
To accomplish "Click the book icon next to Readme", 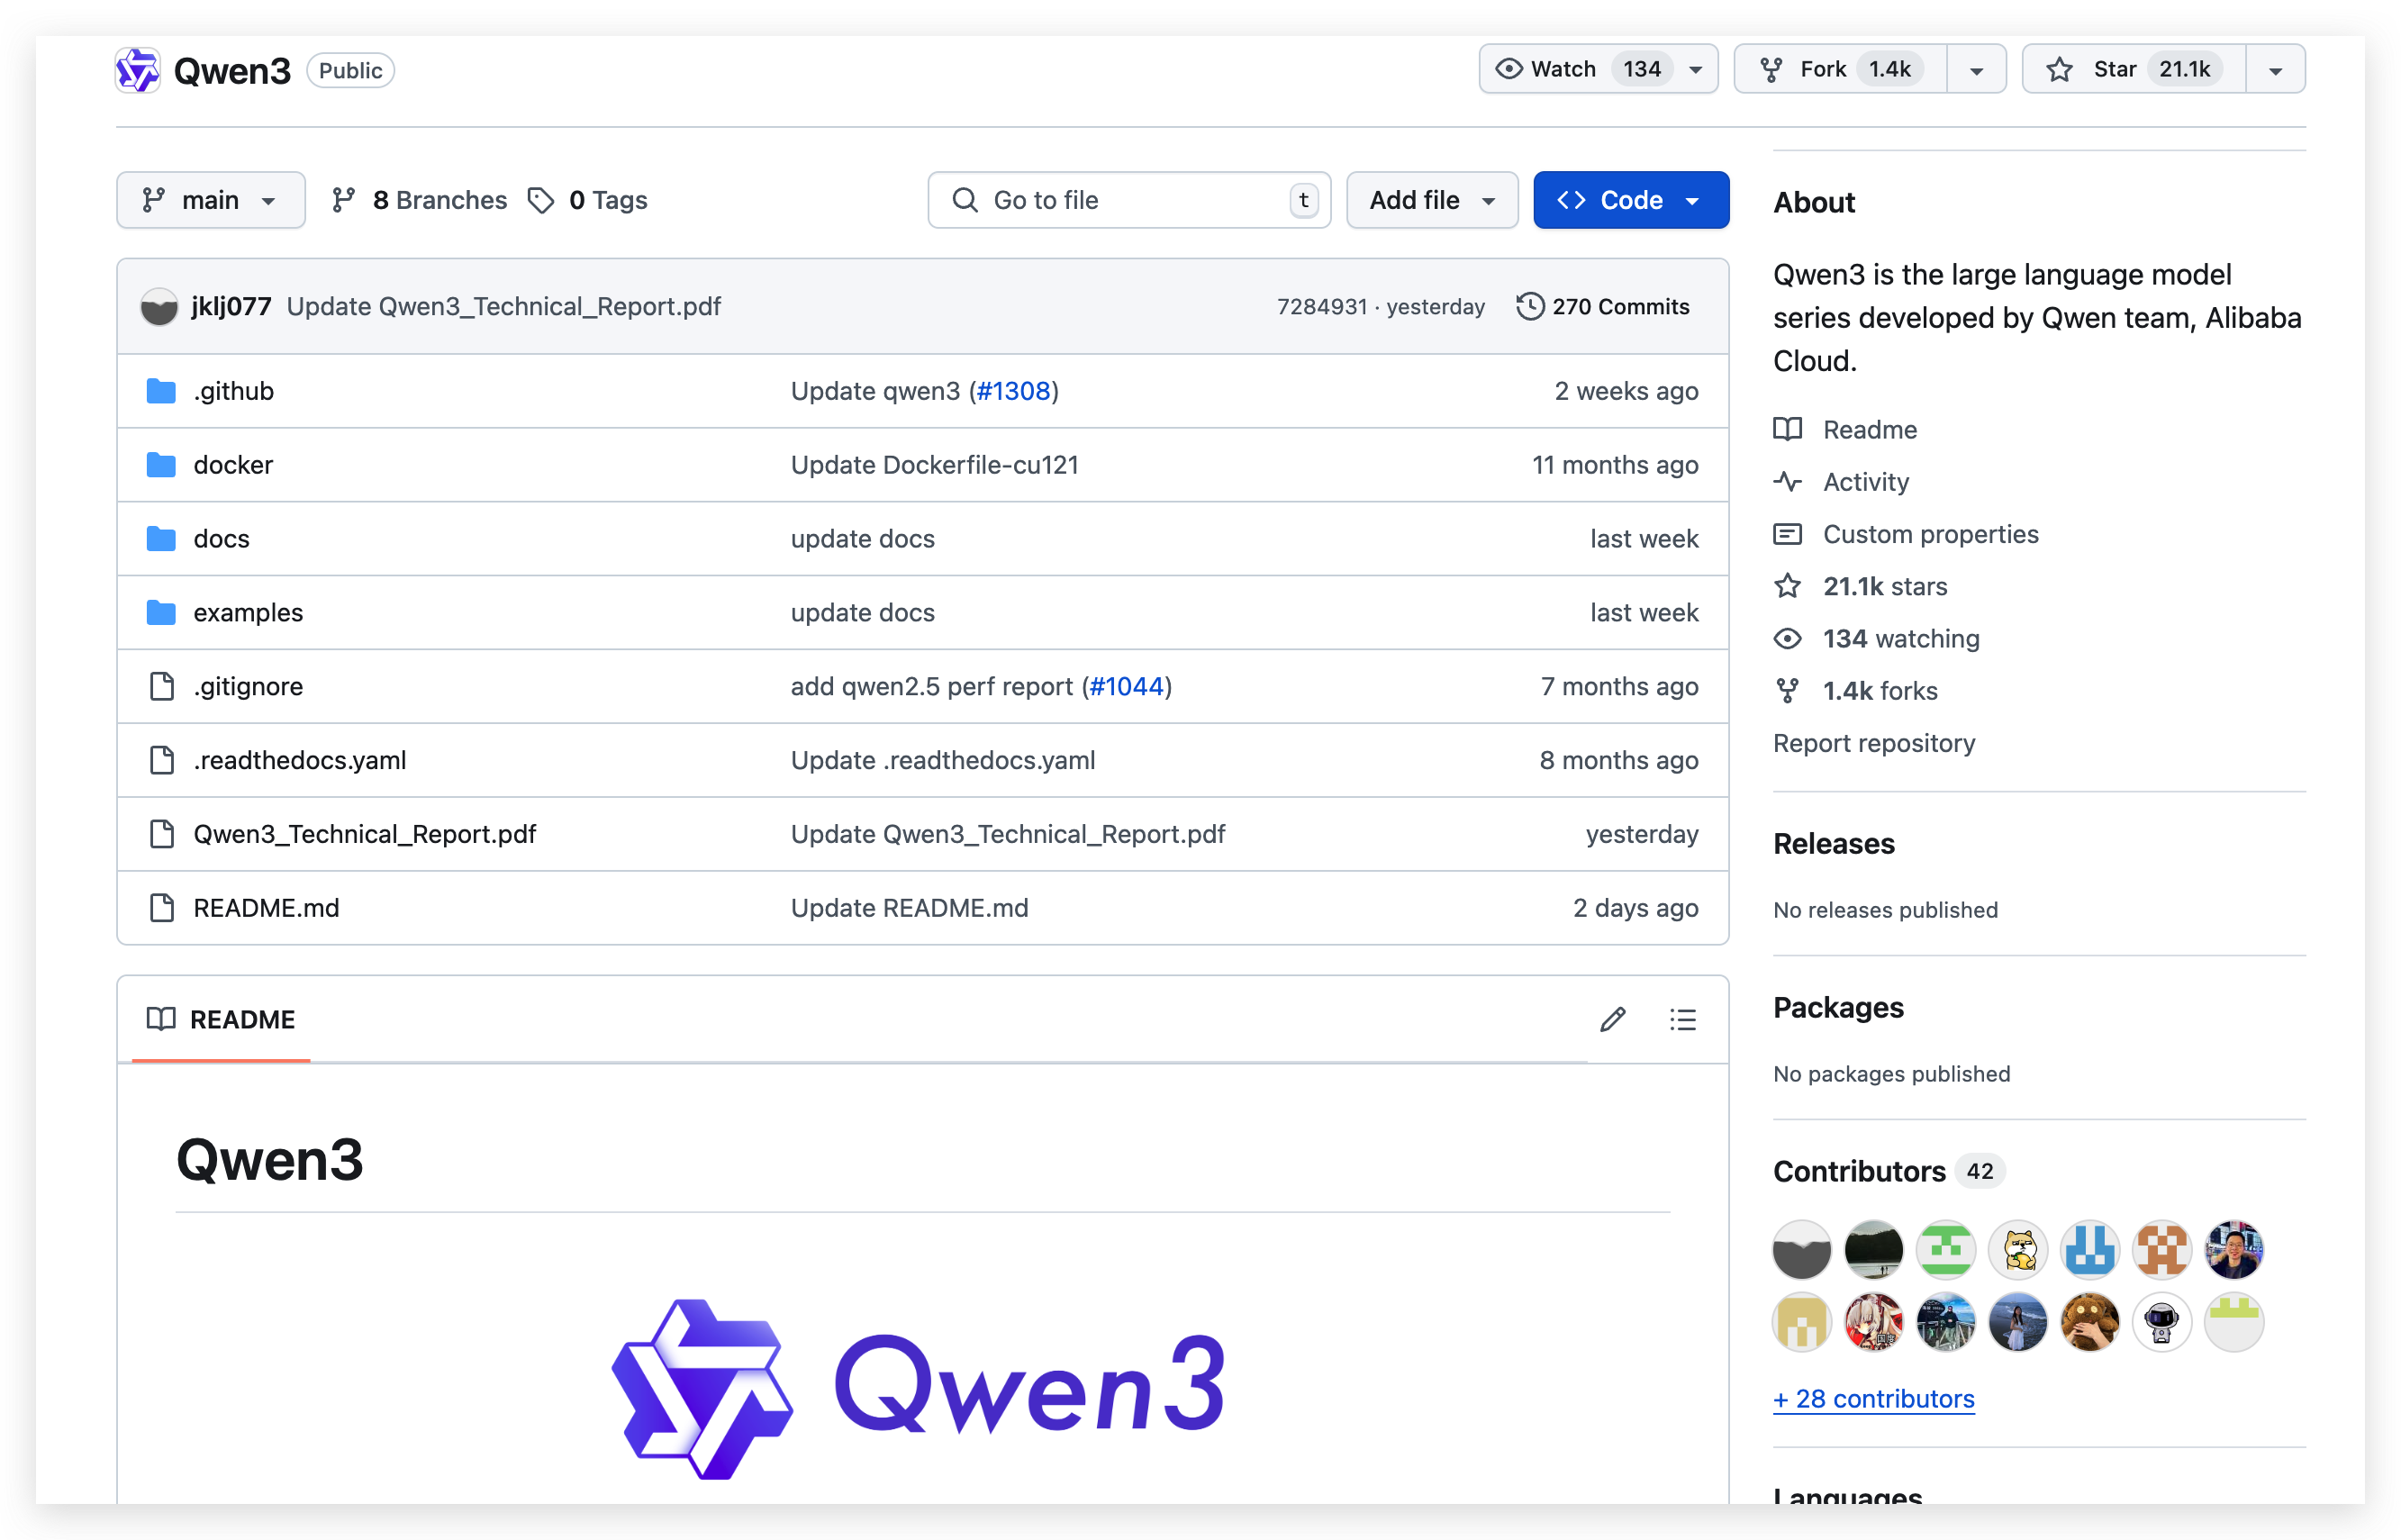I will click(x=1788, y=430).
